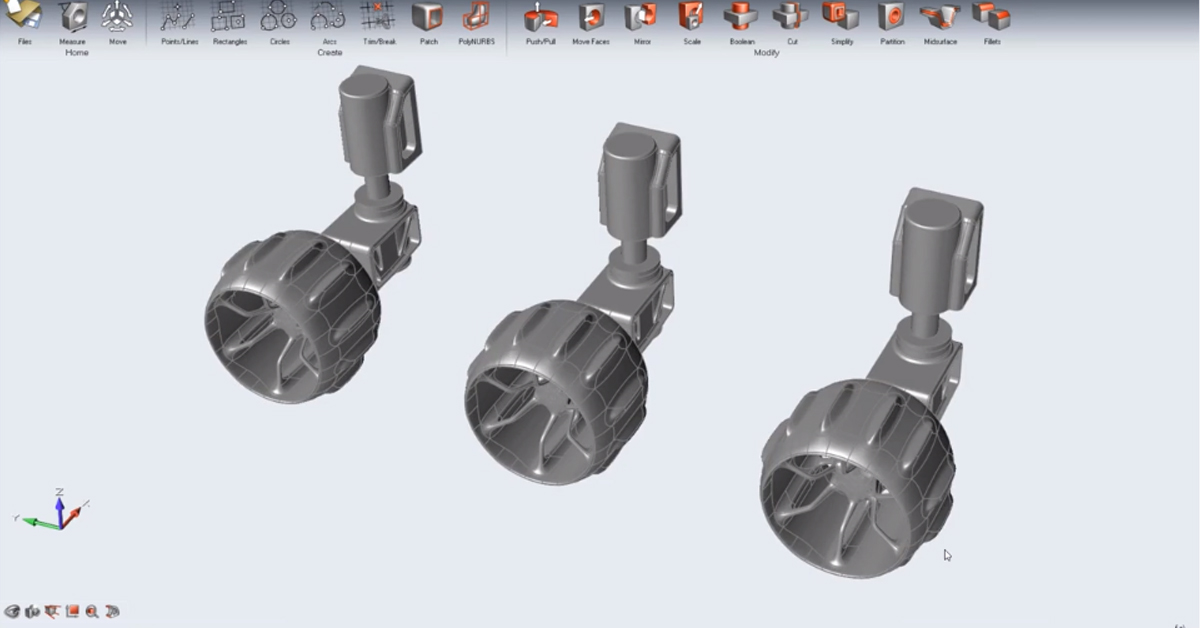
Task: Click the blue Z axis on the triad
Action: pos(60,508)
